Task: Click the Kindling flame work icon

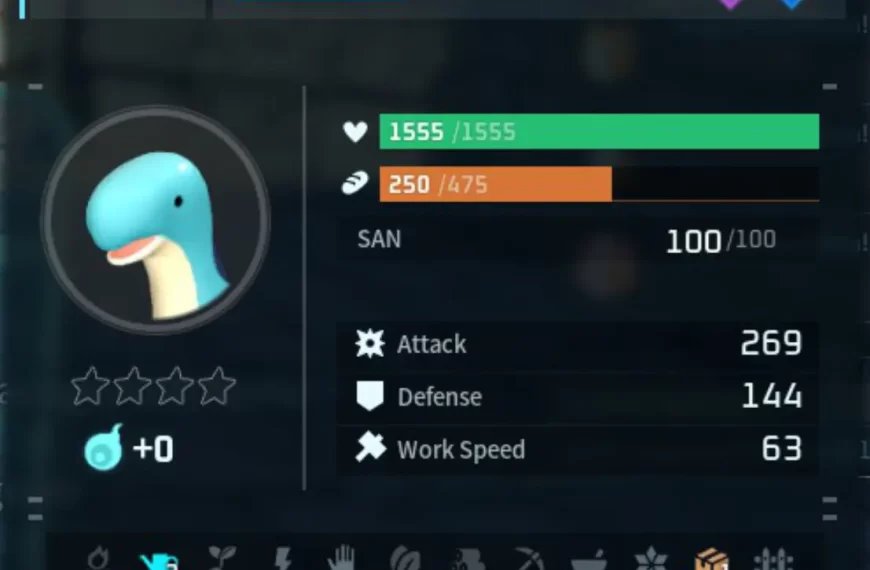Action: [98, 558]
